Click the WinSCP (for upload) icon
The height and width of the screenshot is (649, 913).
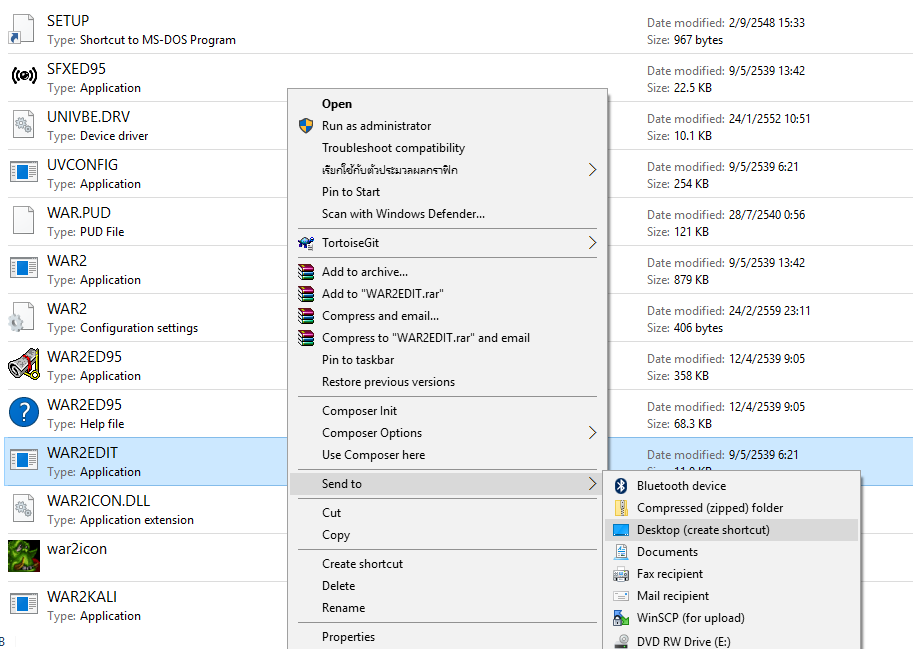click(x=621, y=618)
